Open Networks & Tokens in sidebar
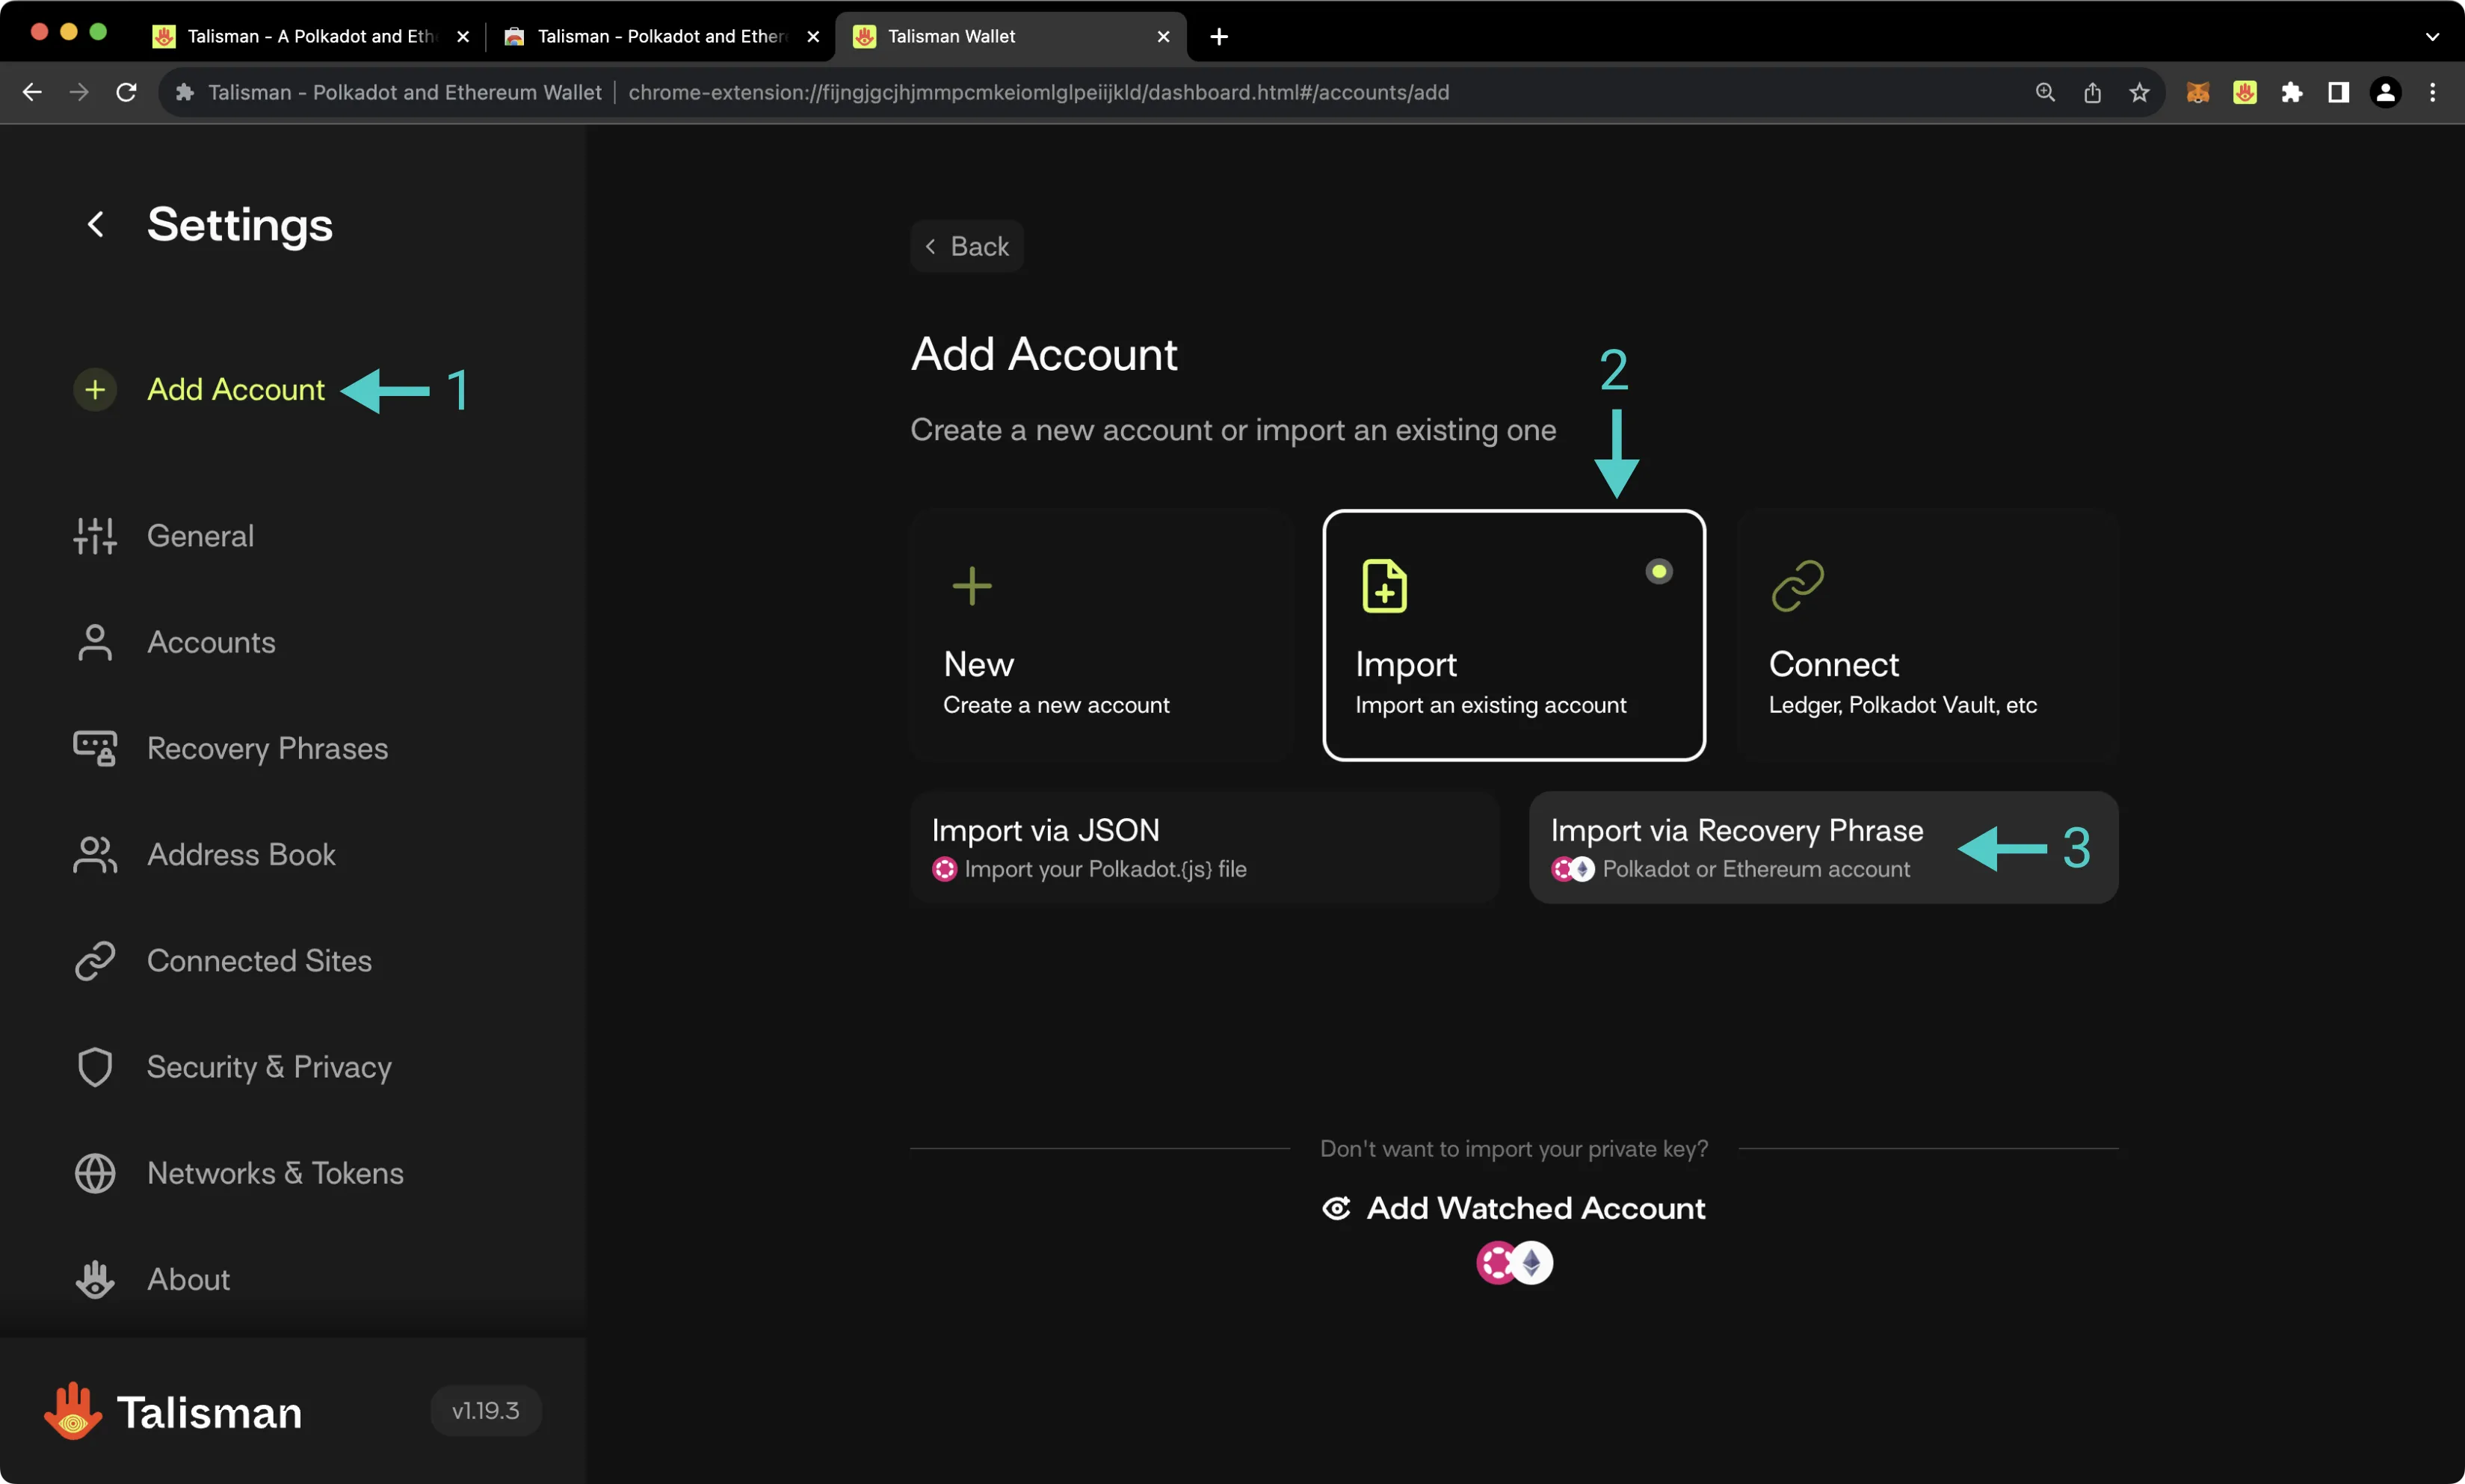This screenshot has width=2465, height=1484. click(x=275, y=1173)
